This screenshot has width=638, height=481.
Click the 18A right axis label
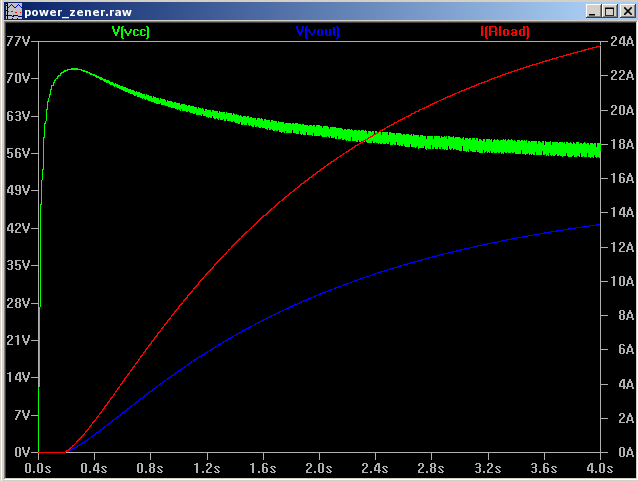[622, 144]
